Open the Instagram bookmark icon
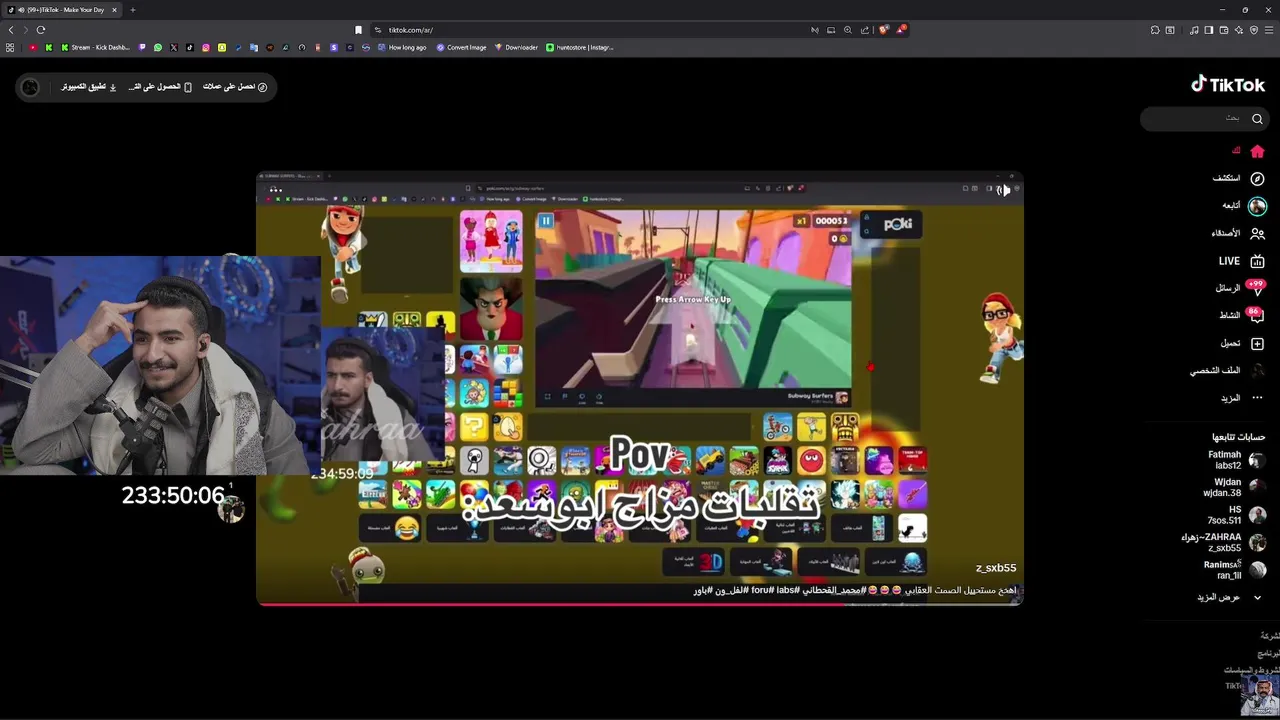 click(x=206, y=47)
